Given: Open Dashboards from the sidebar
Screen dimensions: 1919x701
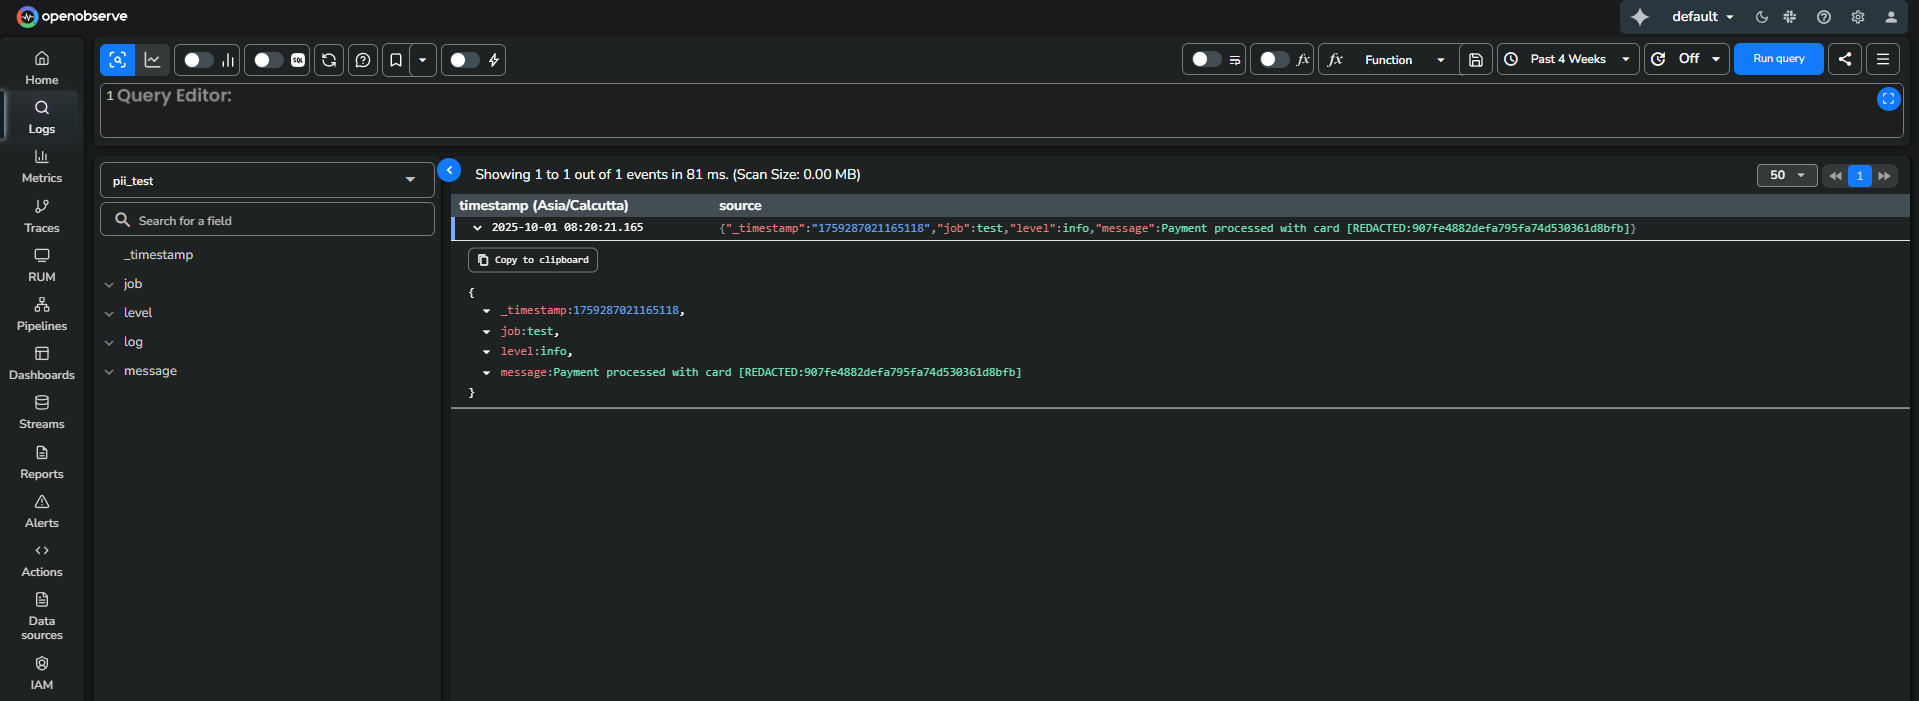Looking at the screenshot, I should 42,363.
